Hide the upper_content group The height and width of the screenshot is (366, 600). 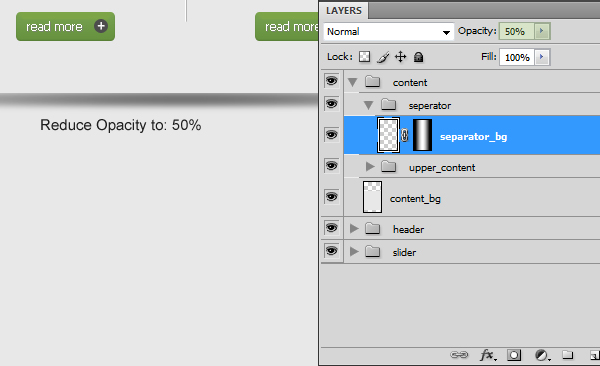point(331,166)
